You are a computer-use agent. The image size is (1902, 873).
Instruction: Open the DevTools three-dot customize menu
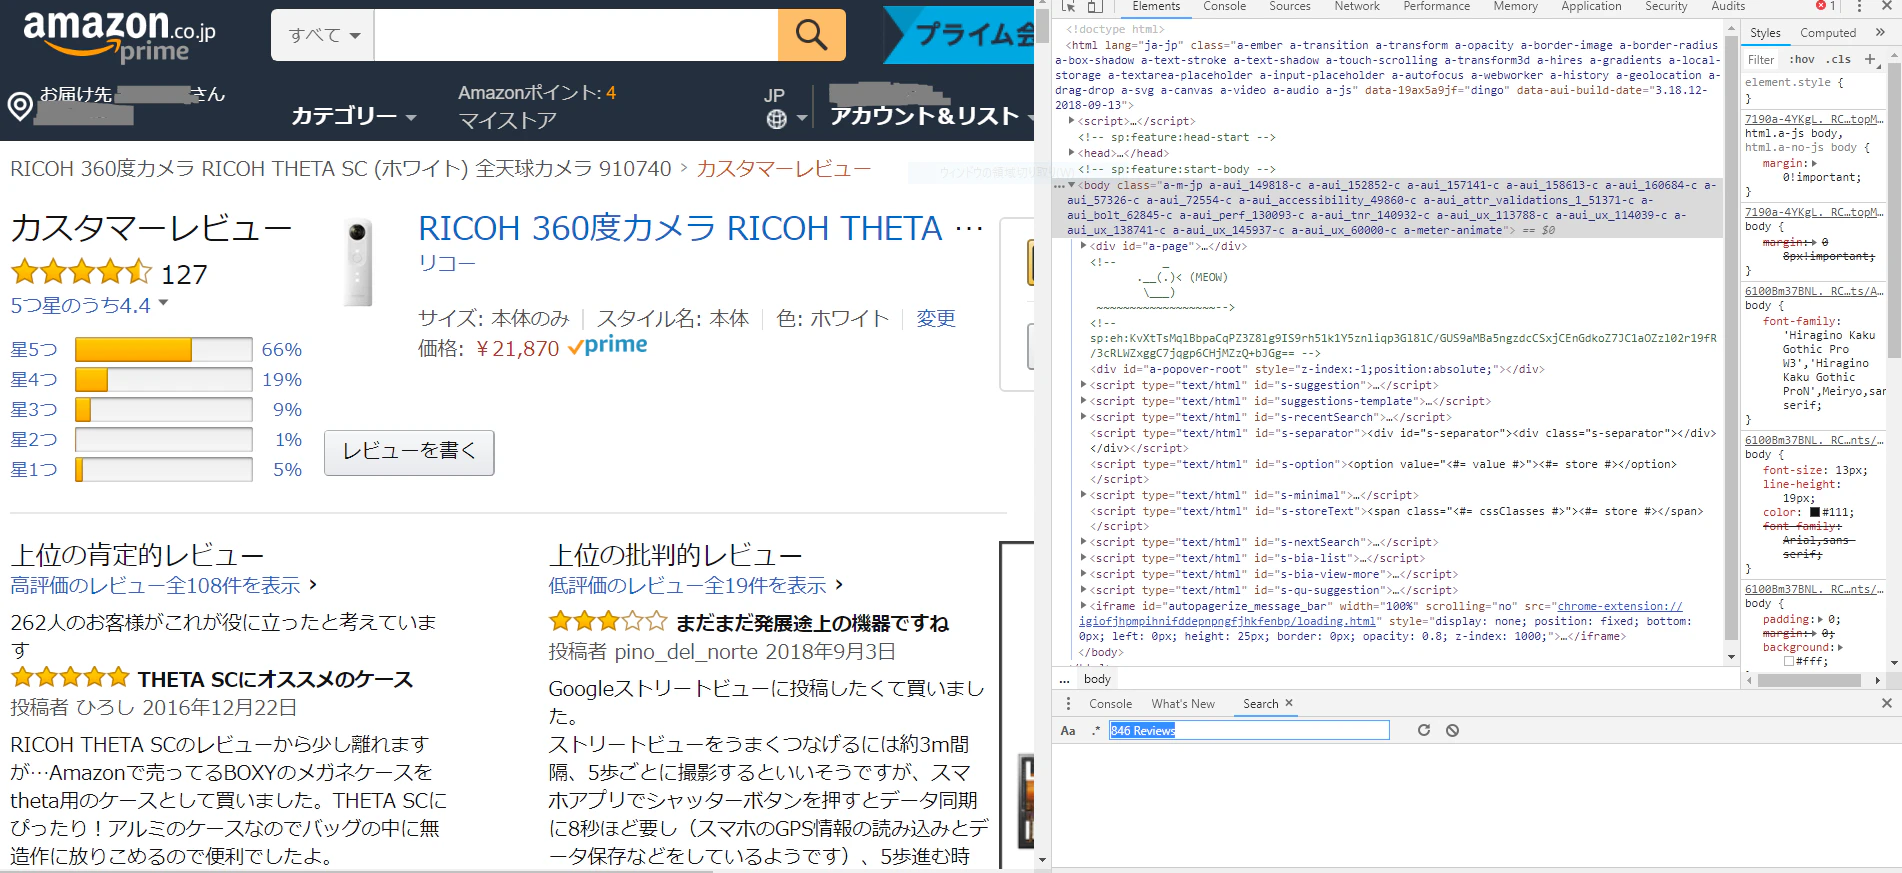[x=1859, y=6]
